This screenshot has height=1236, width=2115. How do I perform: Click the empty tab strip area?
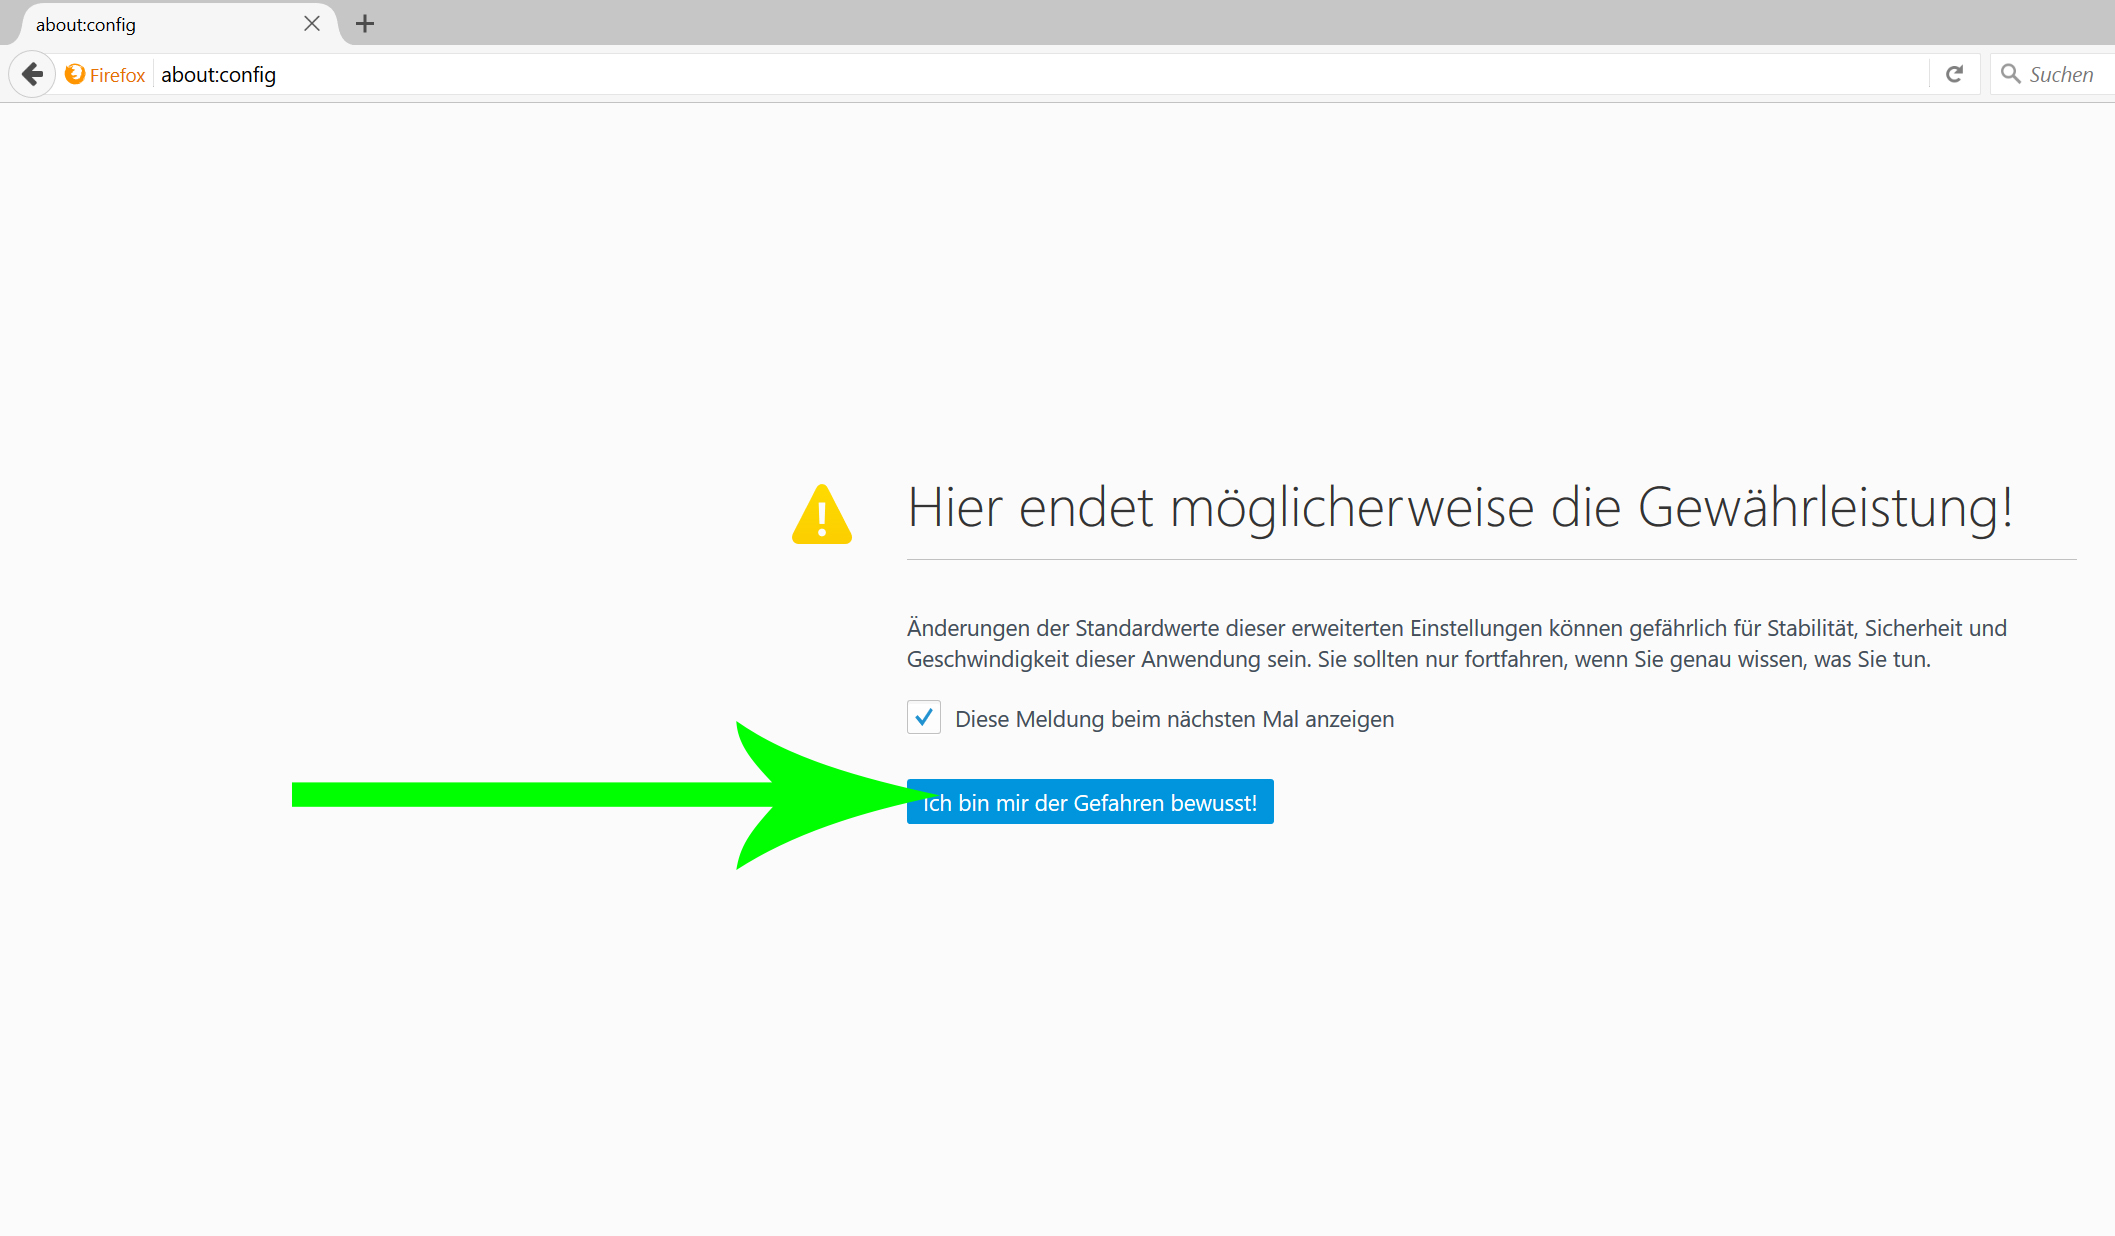click(1200, 22)
